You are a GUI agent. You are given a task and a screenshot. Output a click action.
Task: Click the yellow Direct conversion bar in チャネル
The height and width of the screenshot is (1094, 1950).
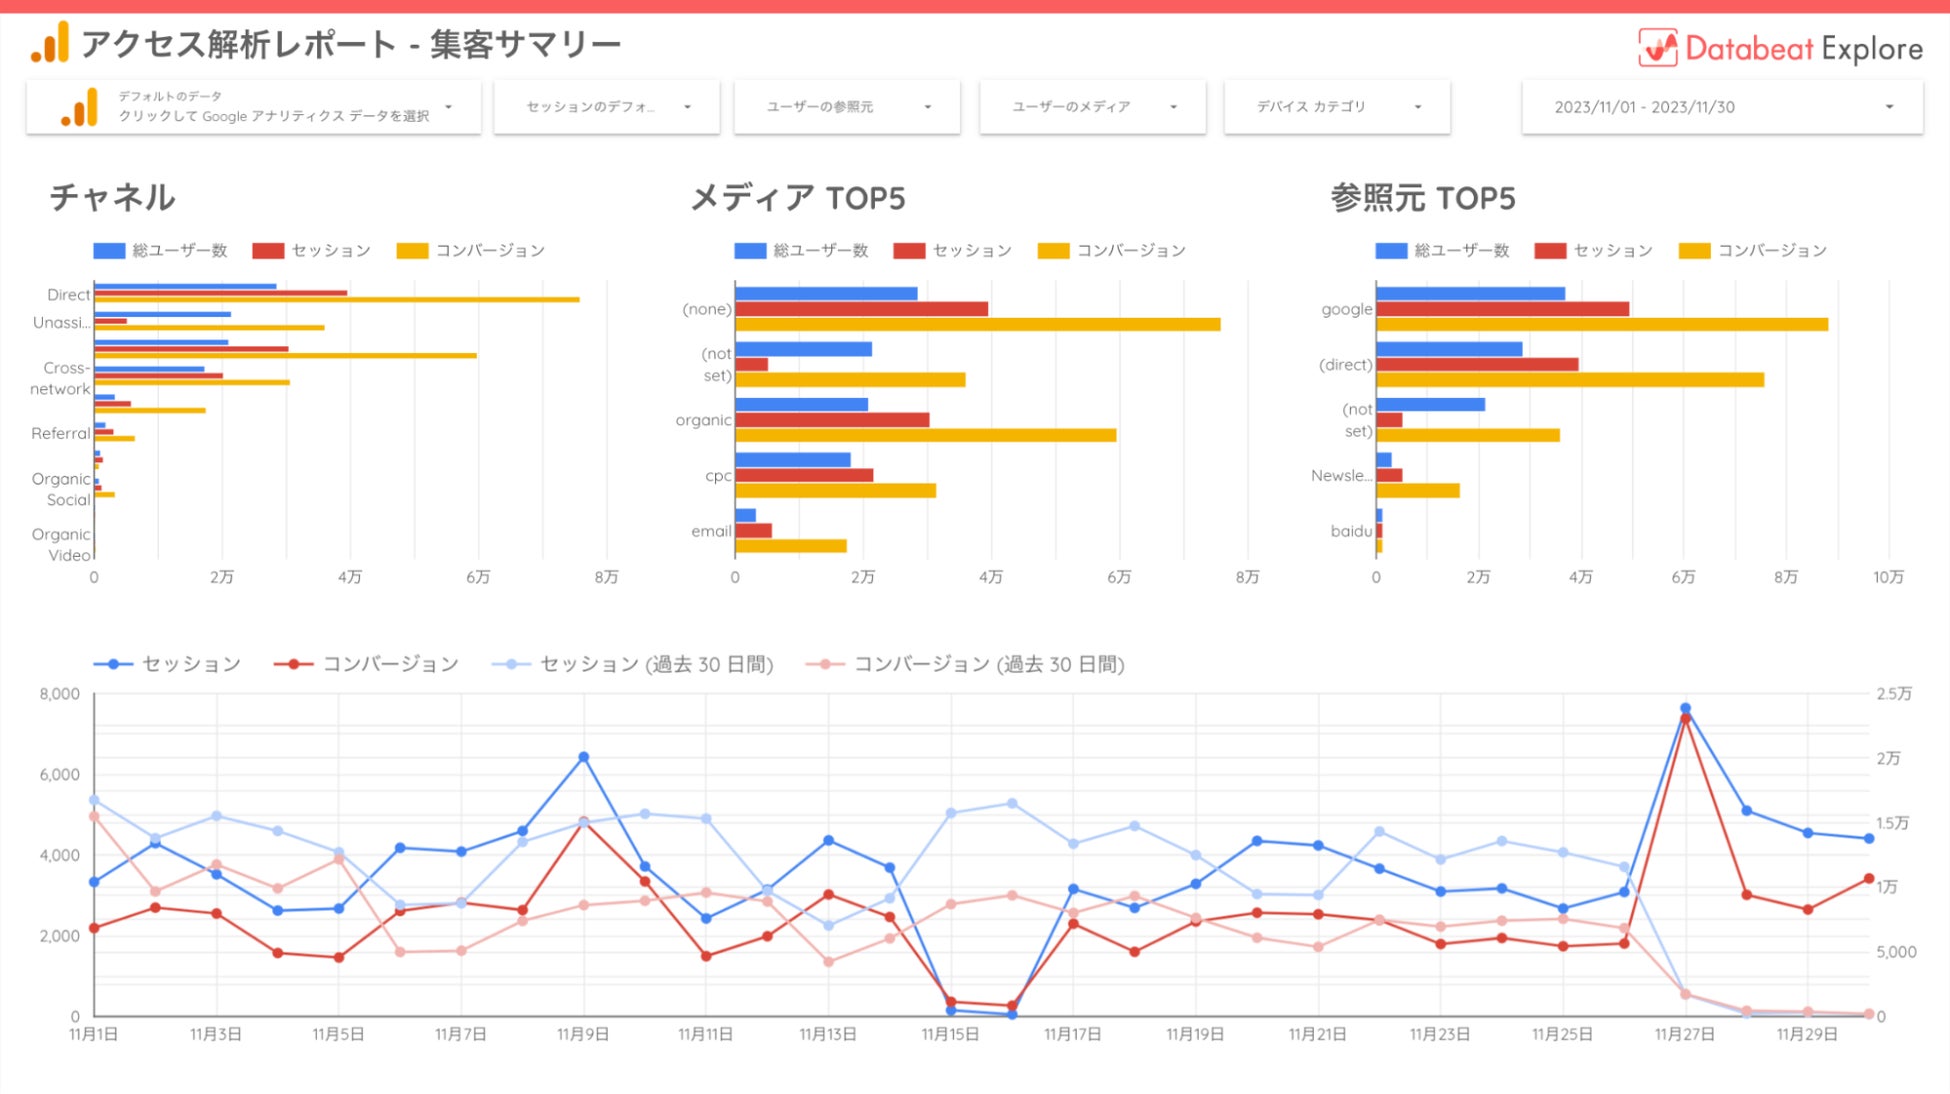[x=336, y=300]
